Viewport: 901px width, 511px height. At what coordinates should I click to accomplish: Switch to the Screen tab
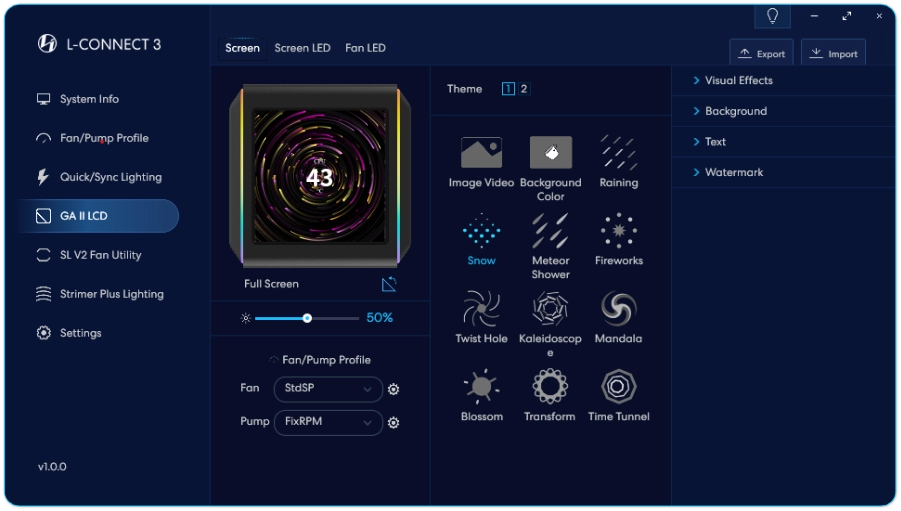[242, 48]
